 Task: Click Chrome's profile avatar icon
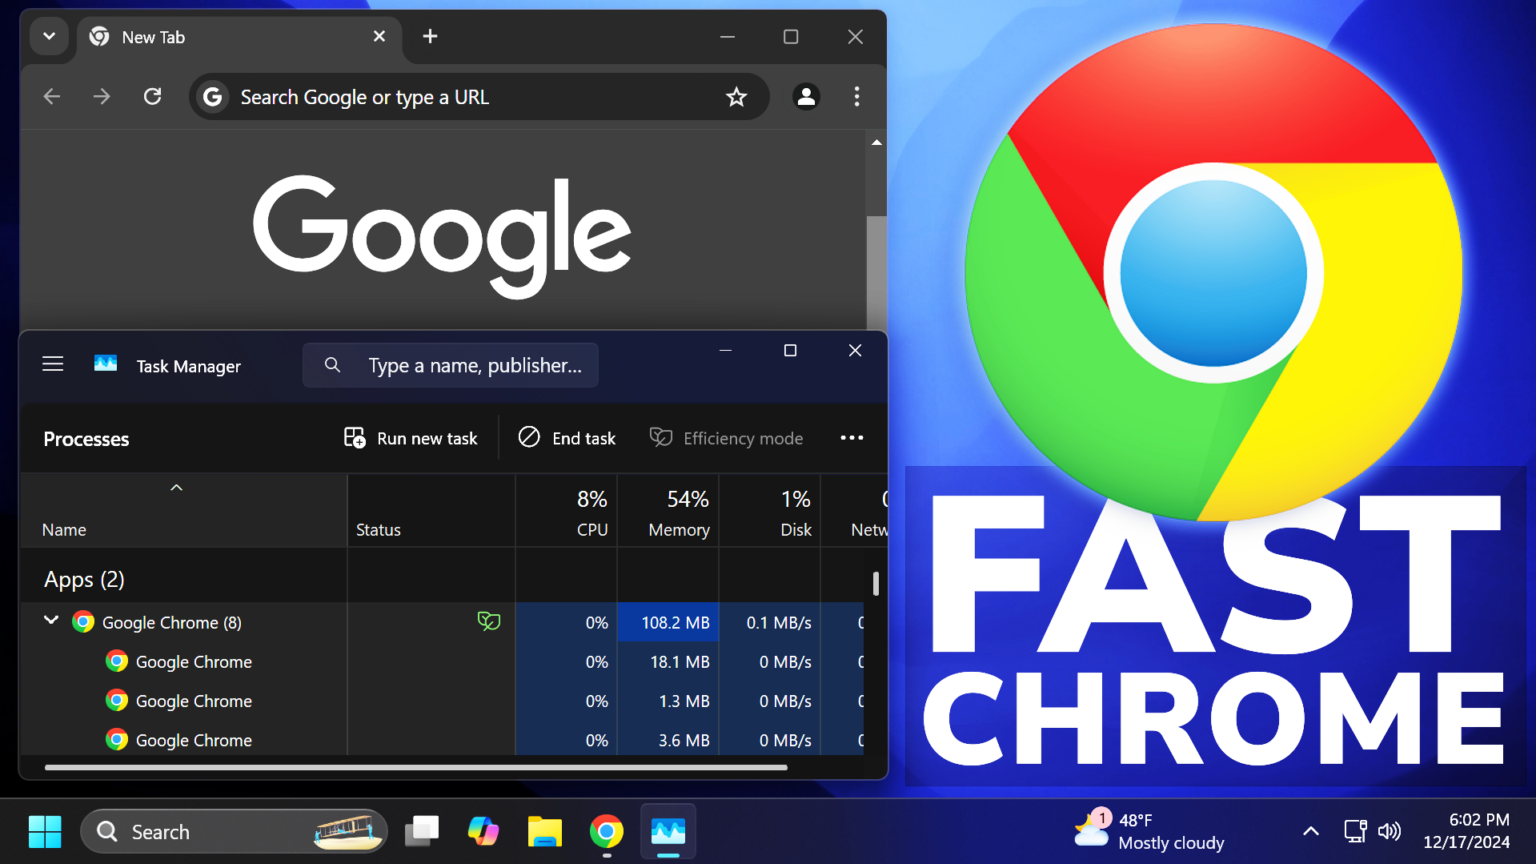click(806, 97)
